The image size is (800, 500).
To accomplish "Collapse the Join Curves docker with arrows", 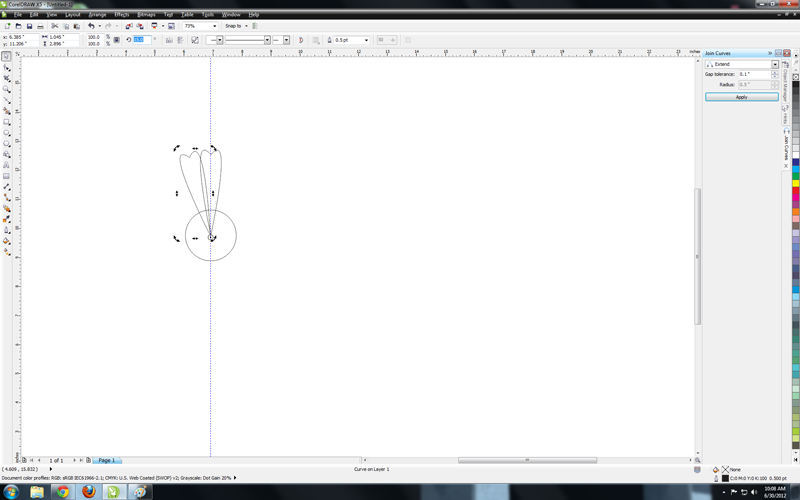I will point(770,53).
